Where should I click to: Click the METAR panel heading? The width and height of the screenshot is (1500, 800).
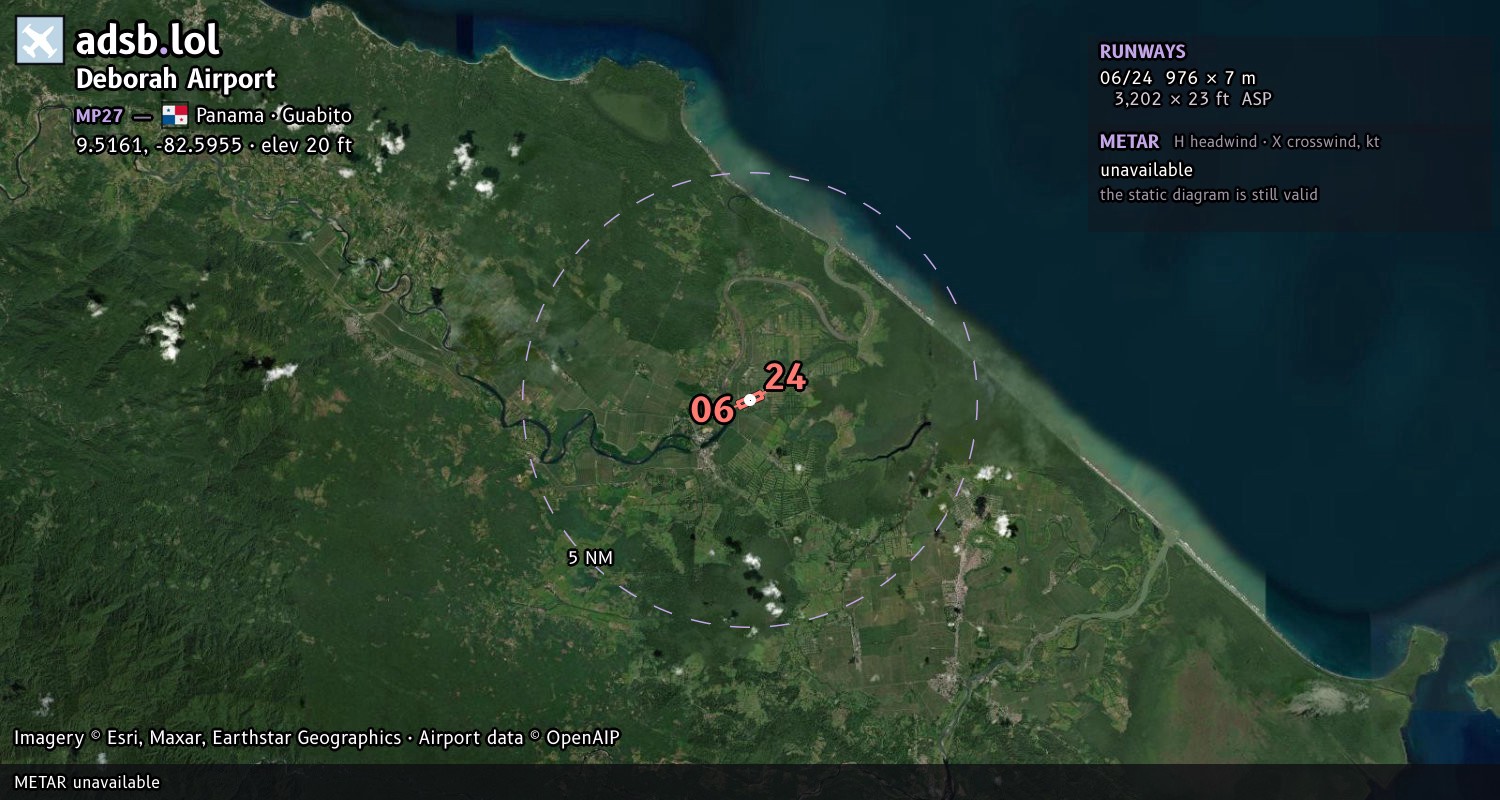pos(1129,142)
